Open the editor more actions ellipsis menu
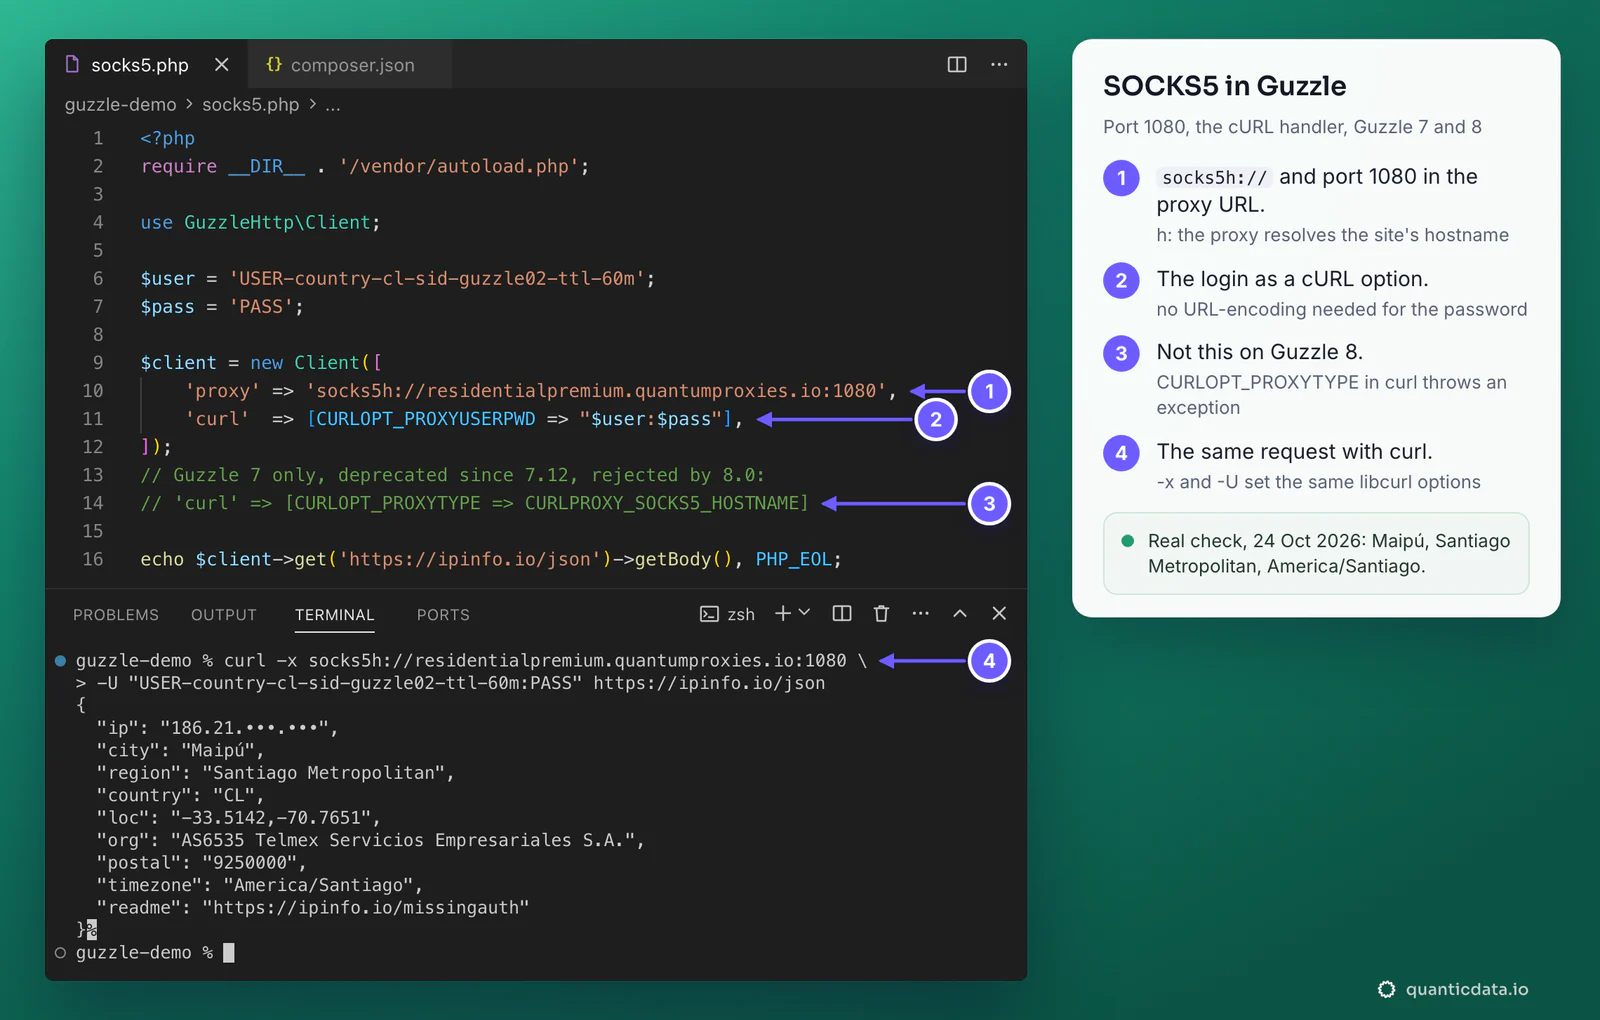Image resolution: width=1600 pixels, height=1020 pixels. pos(999,64)
